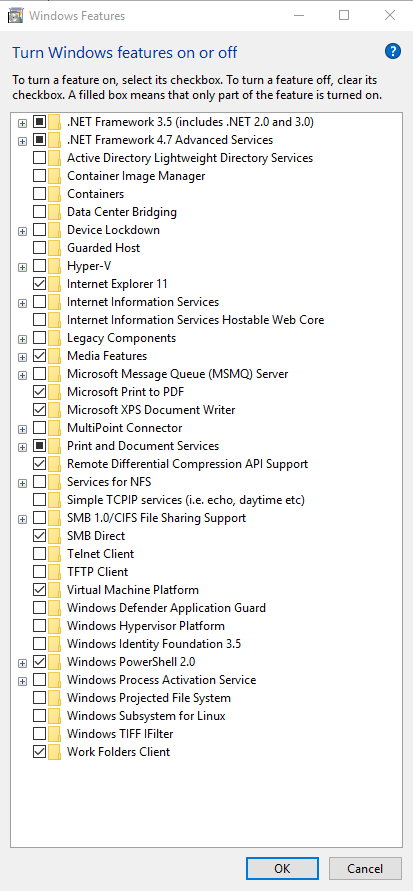413x891 pixels.
Task: Check the TFTP Client checkbox
Action: (x=39, y=572)
